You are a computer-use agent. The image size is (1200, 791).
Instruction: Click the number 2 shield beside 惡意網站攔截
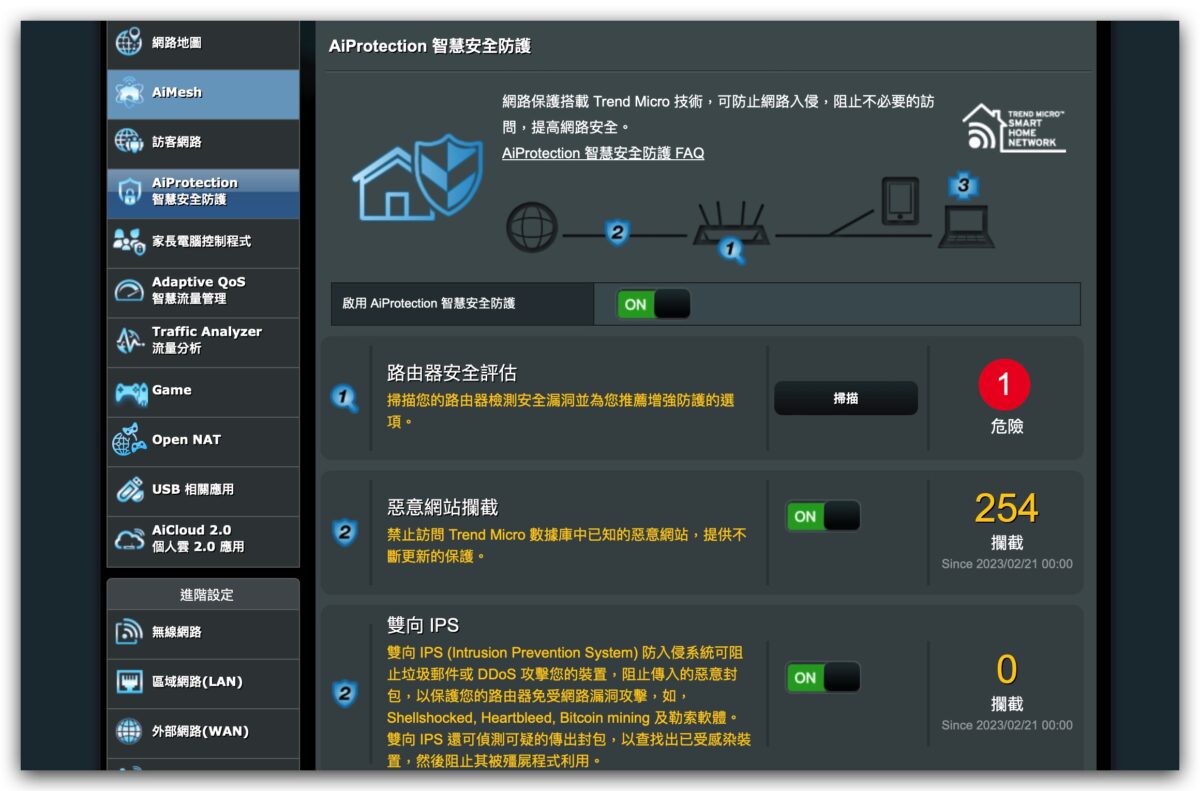[x=344, y=532]
